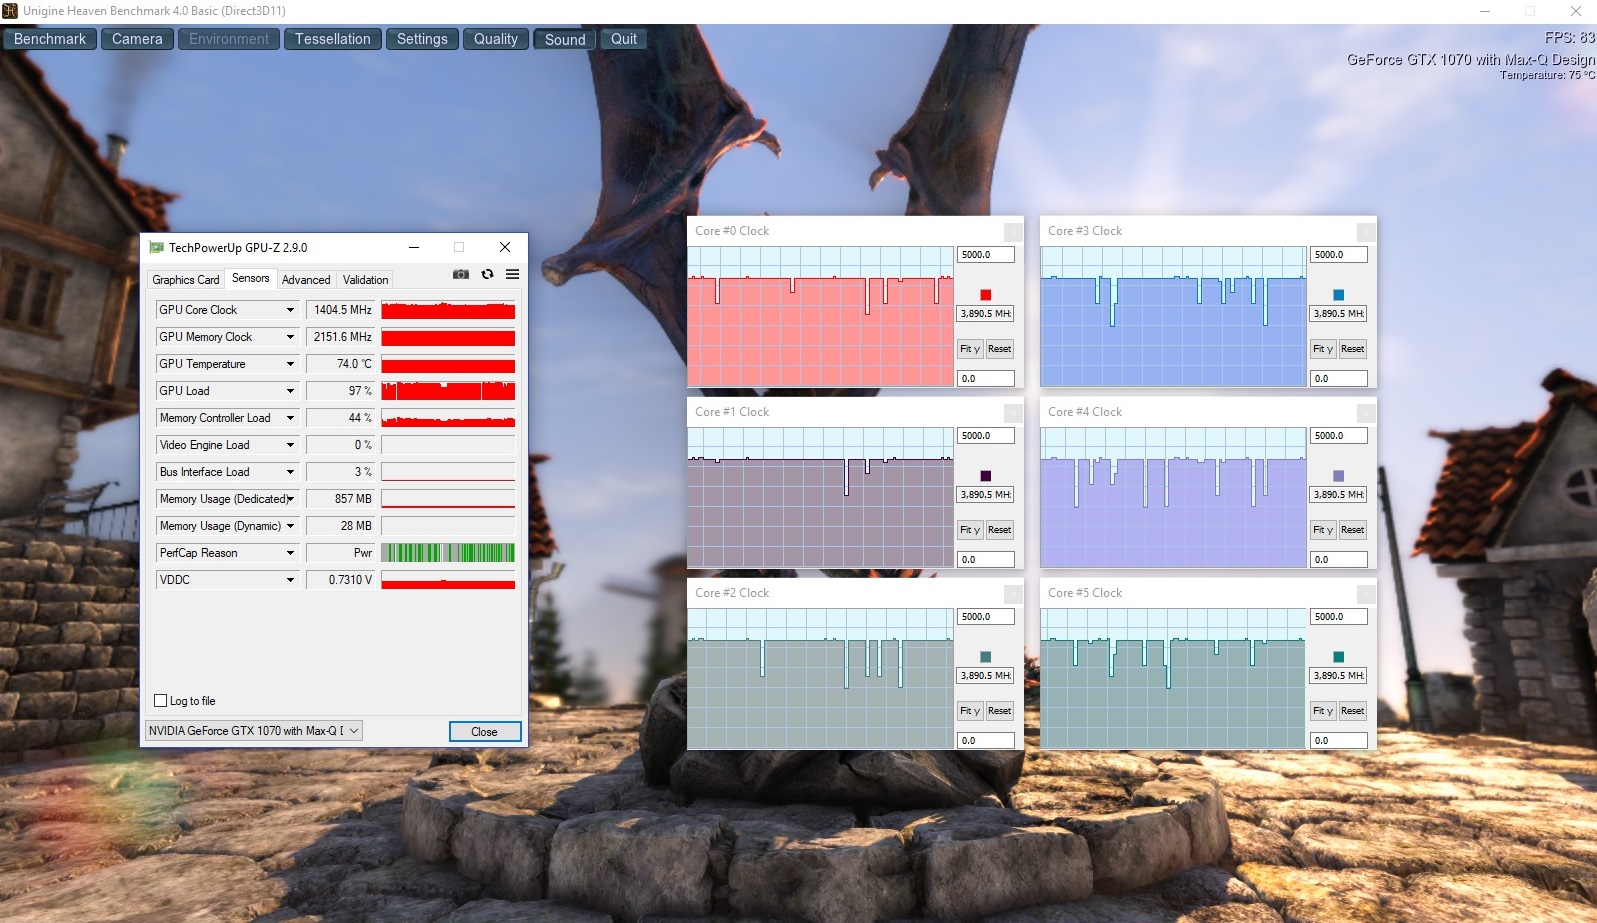Open the Benchmark menu in Heaven
The width and height of the screenshot is (1597, 923).
[50, 39]
